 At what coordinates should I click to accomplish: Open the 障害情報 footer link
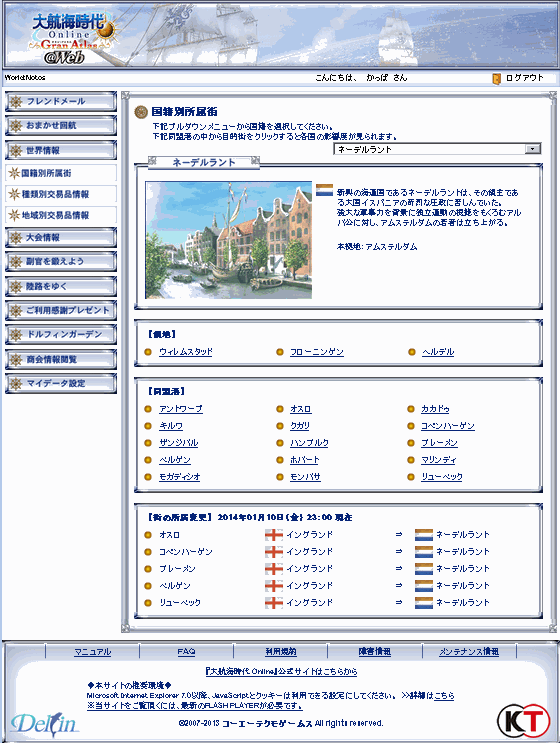tap(375, 652)
